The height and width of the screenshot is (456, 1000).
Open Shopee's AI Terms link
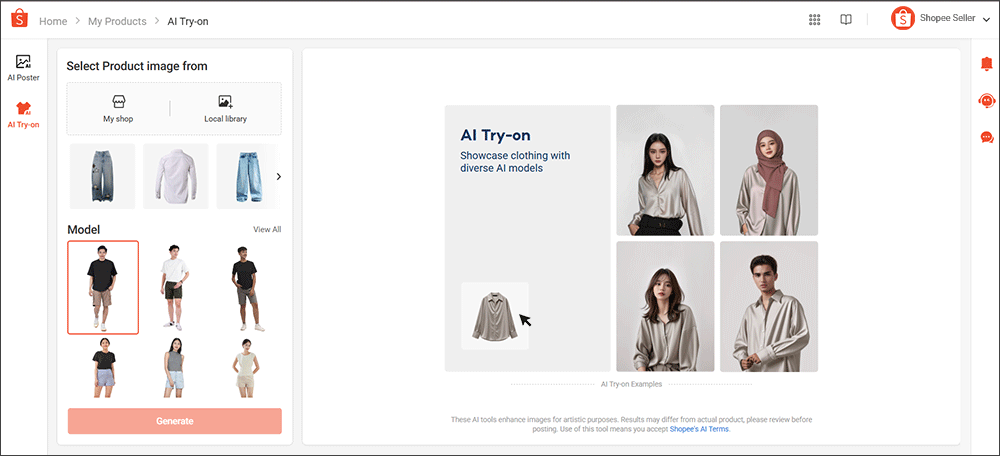click(x=700, y=429)
